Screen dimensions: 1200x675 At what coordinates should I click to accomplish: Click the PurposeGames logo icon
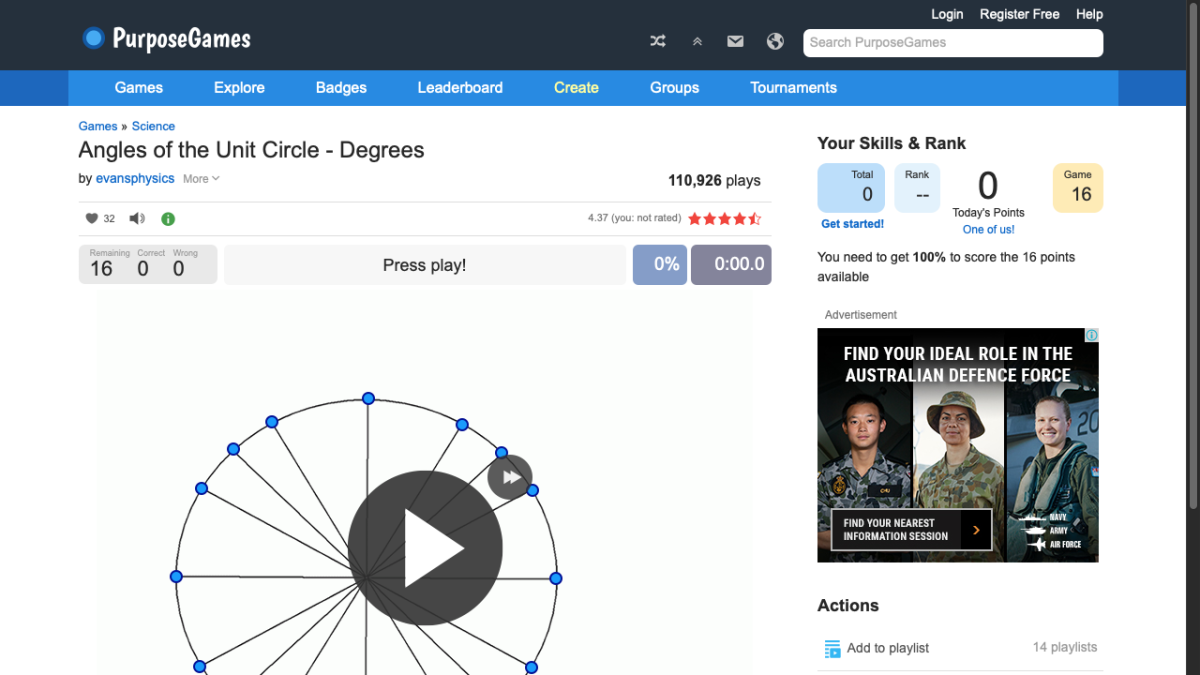93,37
